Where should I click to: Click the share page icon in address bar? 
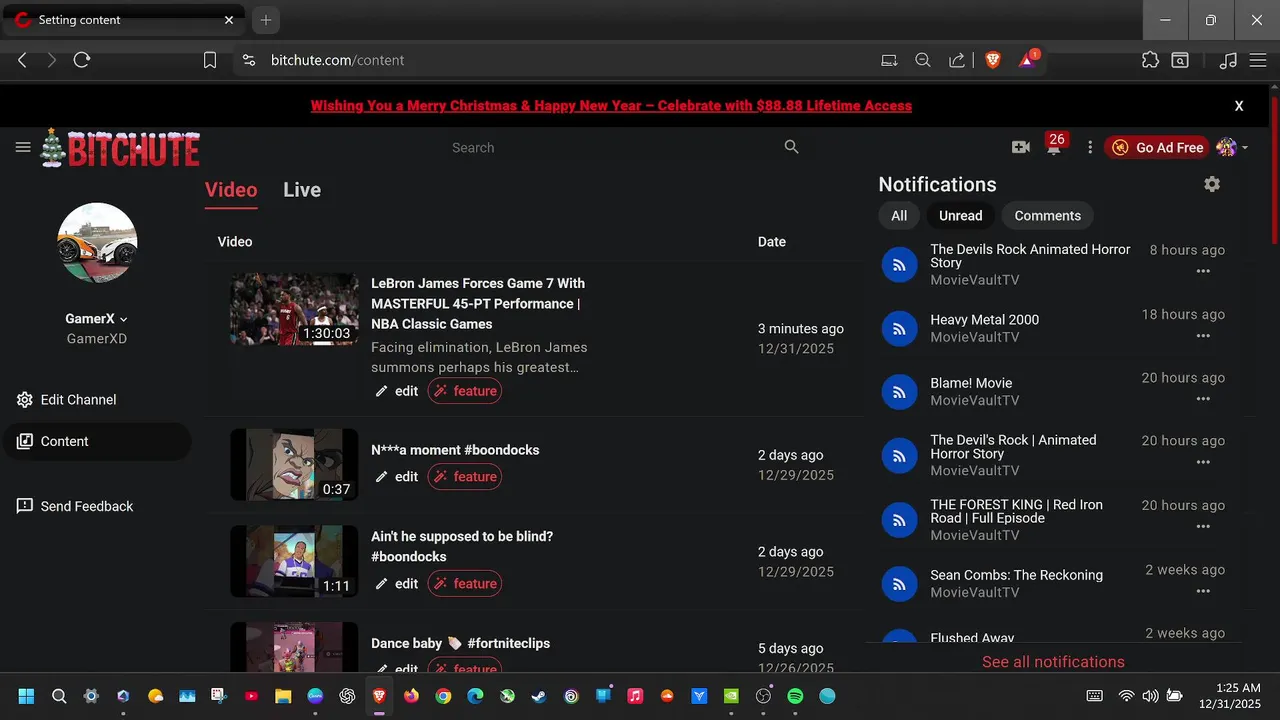pyautogui.click(x=957, y=60)
